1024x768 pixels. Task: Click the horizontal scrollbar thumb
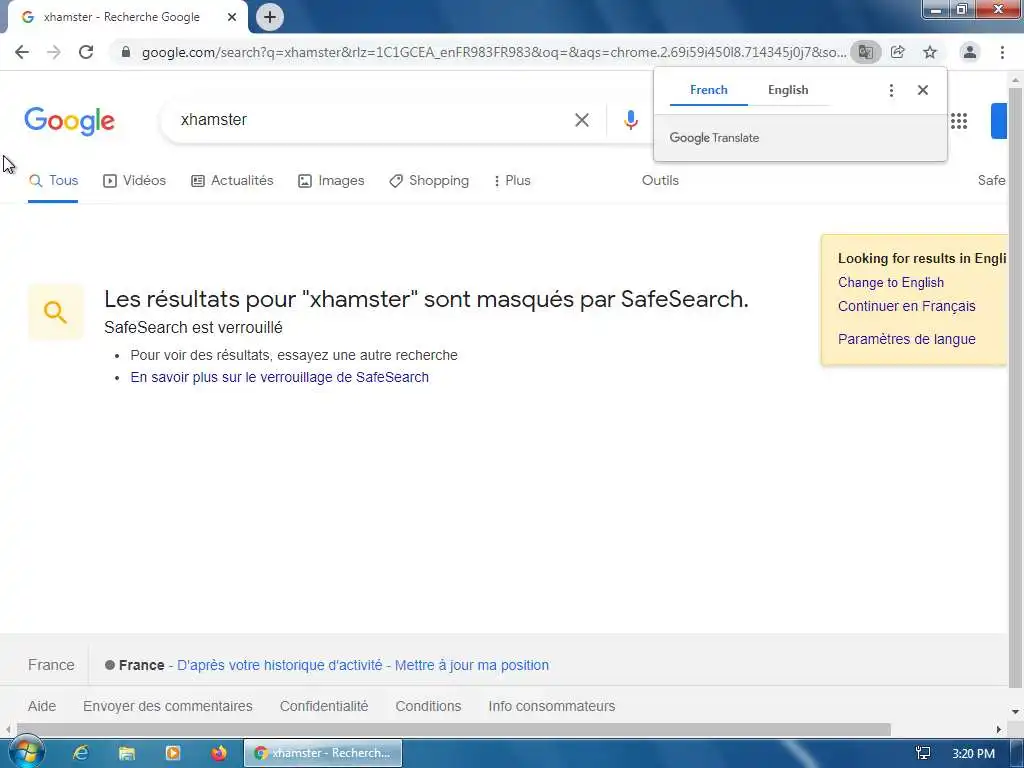[453, 729]
